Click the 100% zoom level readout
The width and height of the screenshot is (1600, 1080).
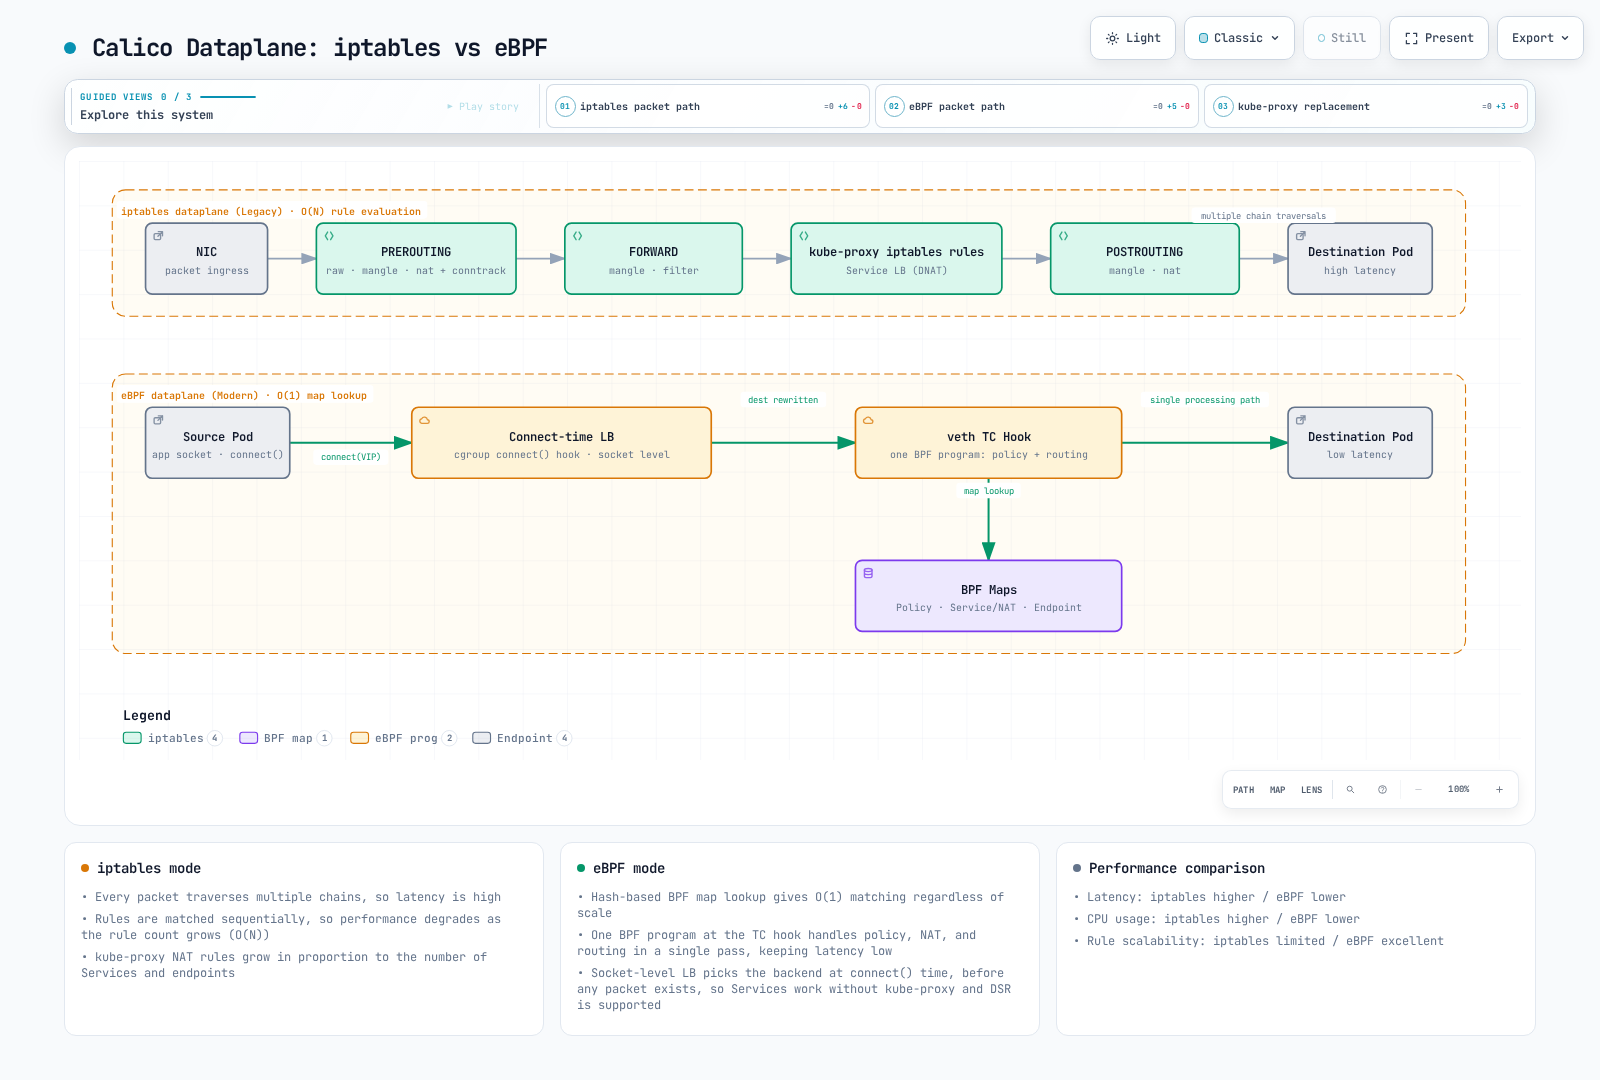coord(1458,790)
